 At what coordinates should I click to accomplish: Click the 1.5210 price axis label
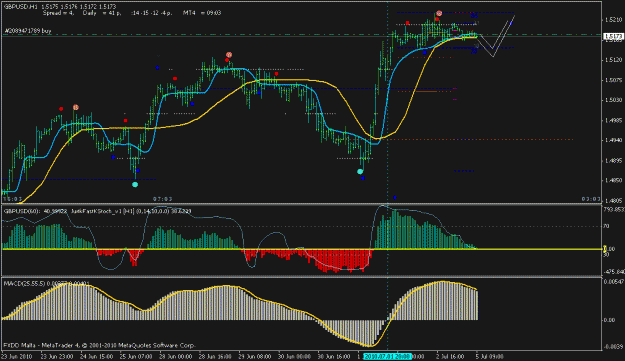point(613,20)
